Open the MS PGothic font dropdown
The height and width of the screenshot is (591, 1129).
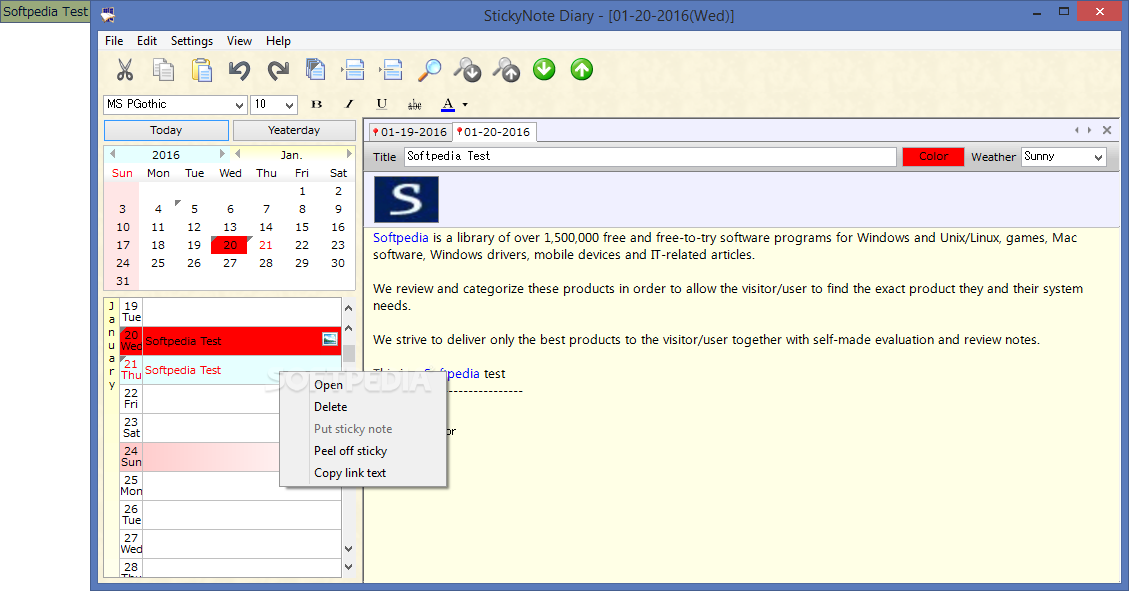click(x=239, y=105)
